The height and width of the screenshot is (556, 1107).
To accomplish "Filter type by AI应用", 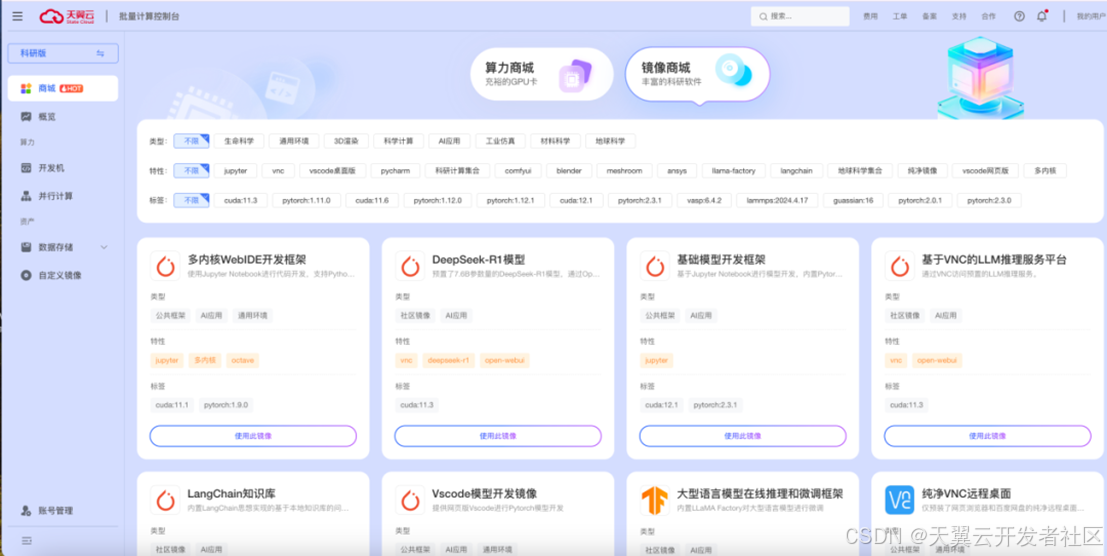I will click(x=449, y=141).
